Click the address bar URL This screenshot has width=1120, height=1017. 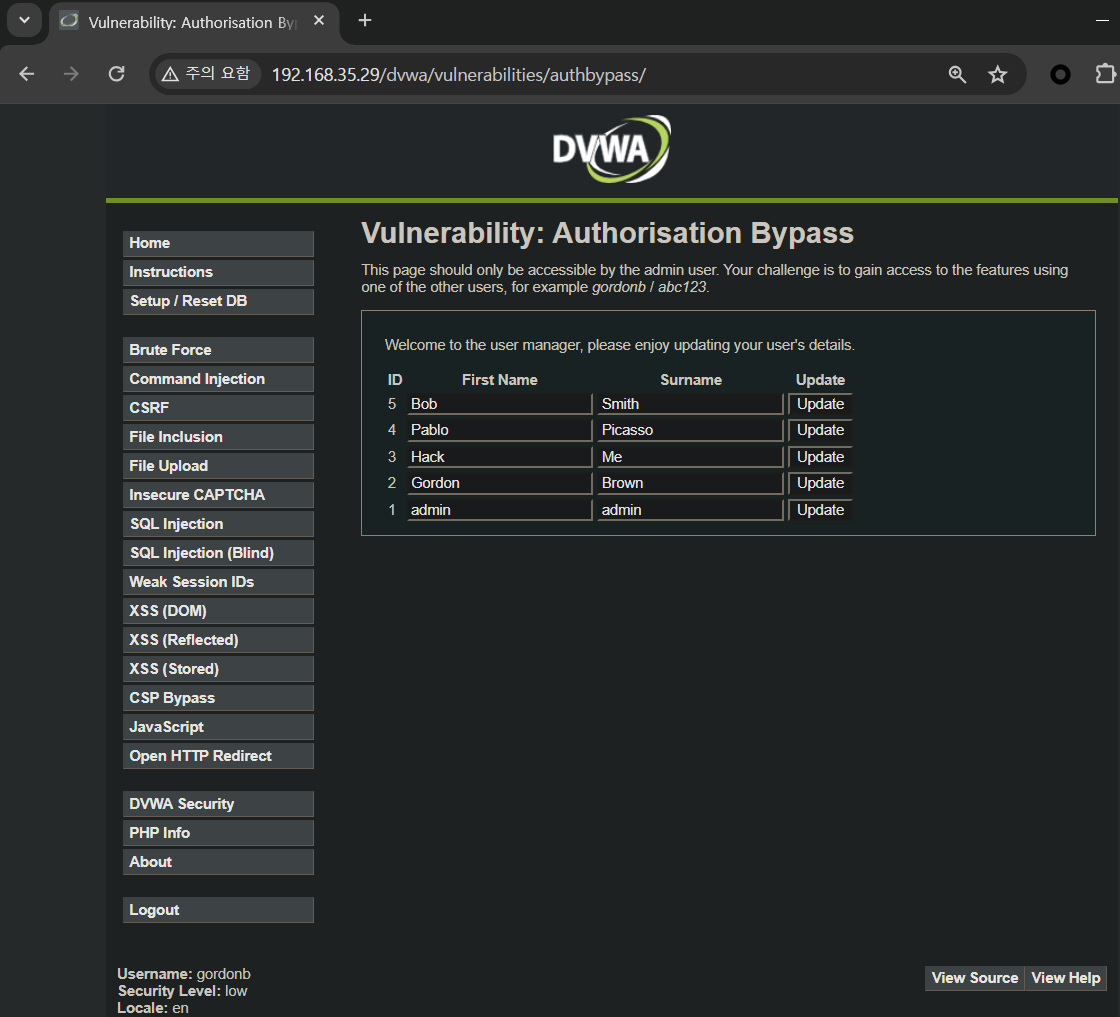pyautogui.click(x=459, y=75)
